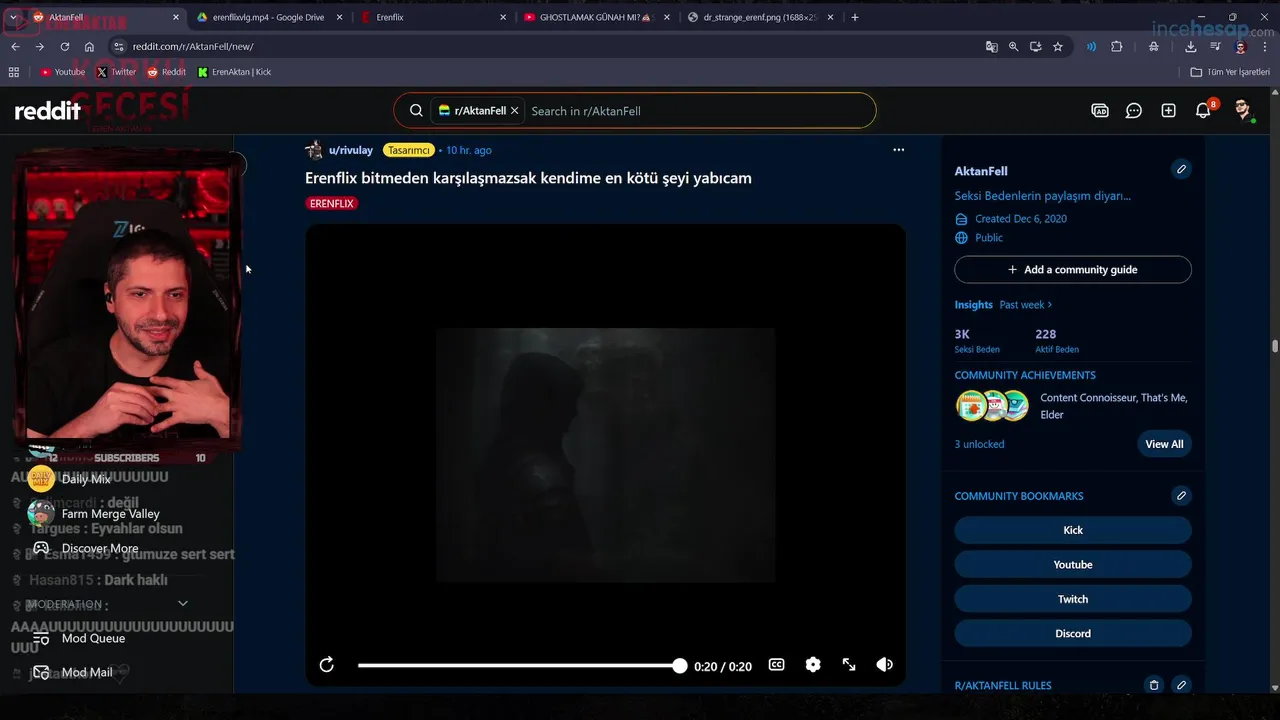Open u/rivulay user profile link
1280x720 pixels.
[350, 150]
